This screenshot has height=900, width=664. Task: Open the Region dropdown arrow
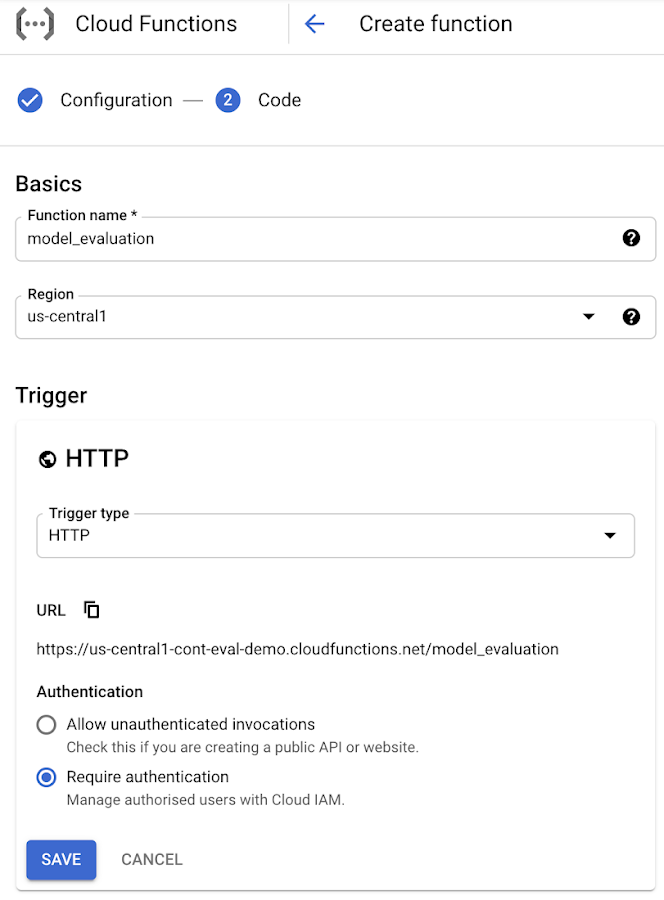tap(589, 316)
